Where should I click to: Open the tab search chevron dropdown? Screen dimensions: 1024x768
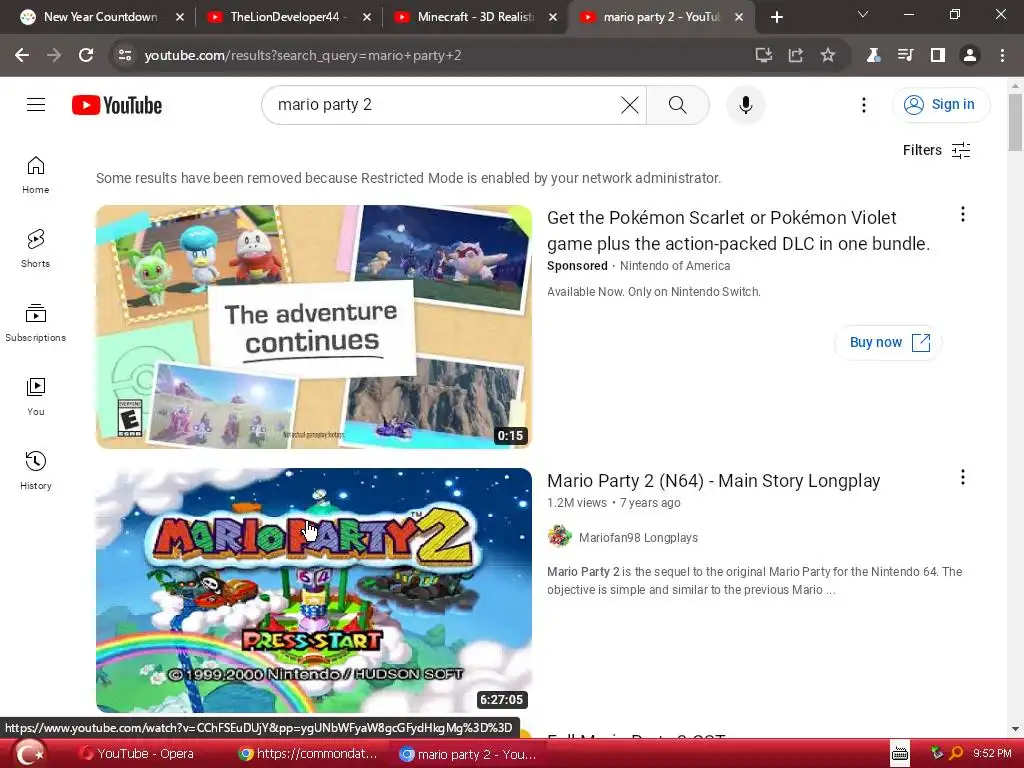[863, 14]
